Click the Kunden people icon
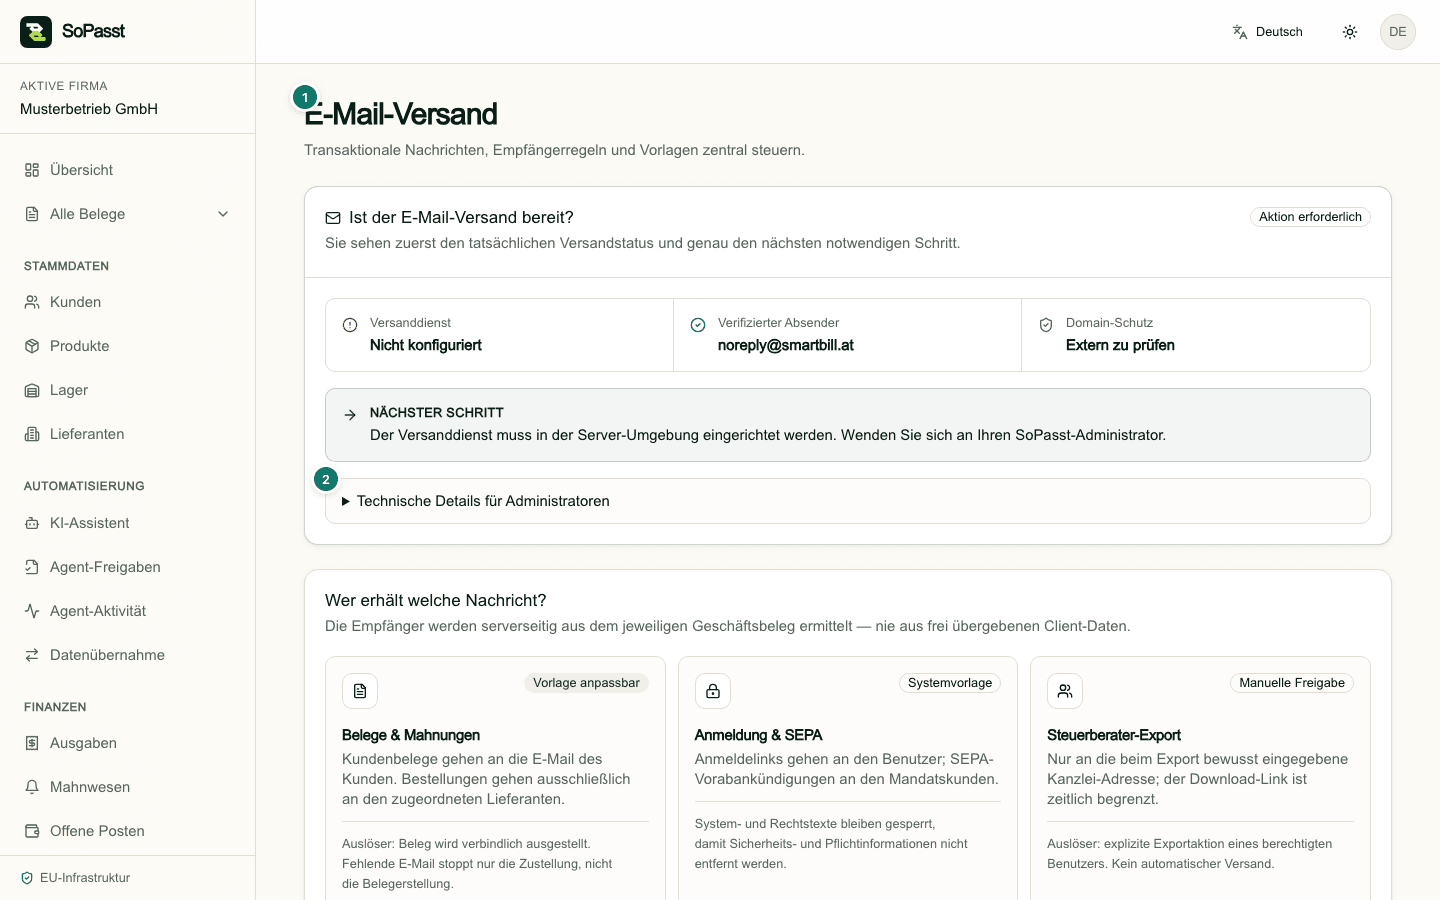The width and height of the screenshot is (1440, 900). click(x=32, y=302)
